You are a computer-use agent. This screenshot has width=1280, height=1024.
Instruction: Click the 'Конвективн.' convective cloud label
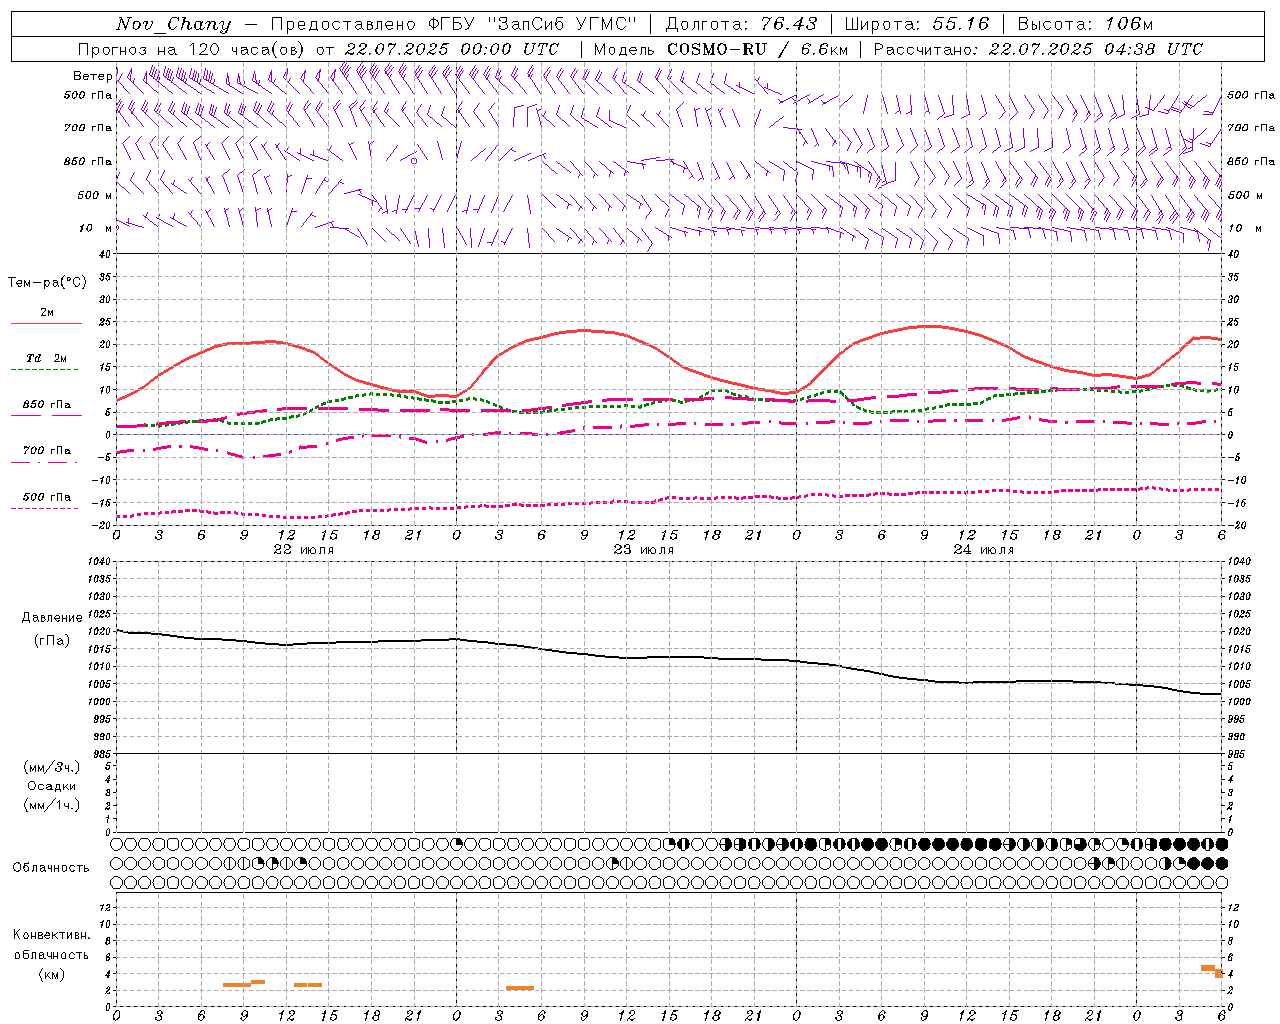52,935
